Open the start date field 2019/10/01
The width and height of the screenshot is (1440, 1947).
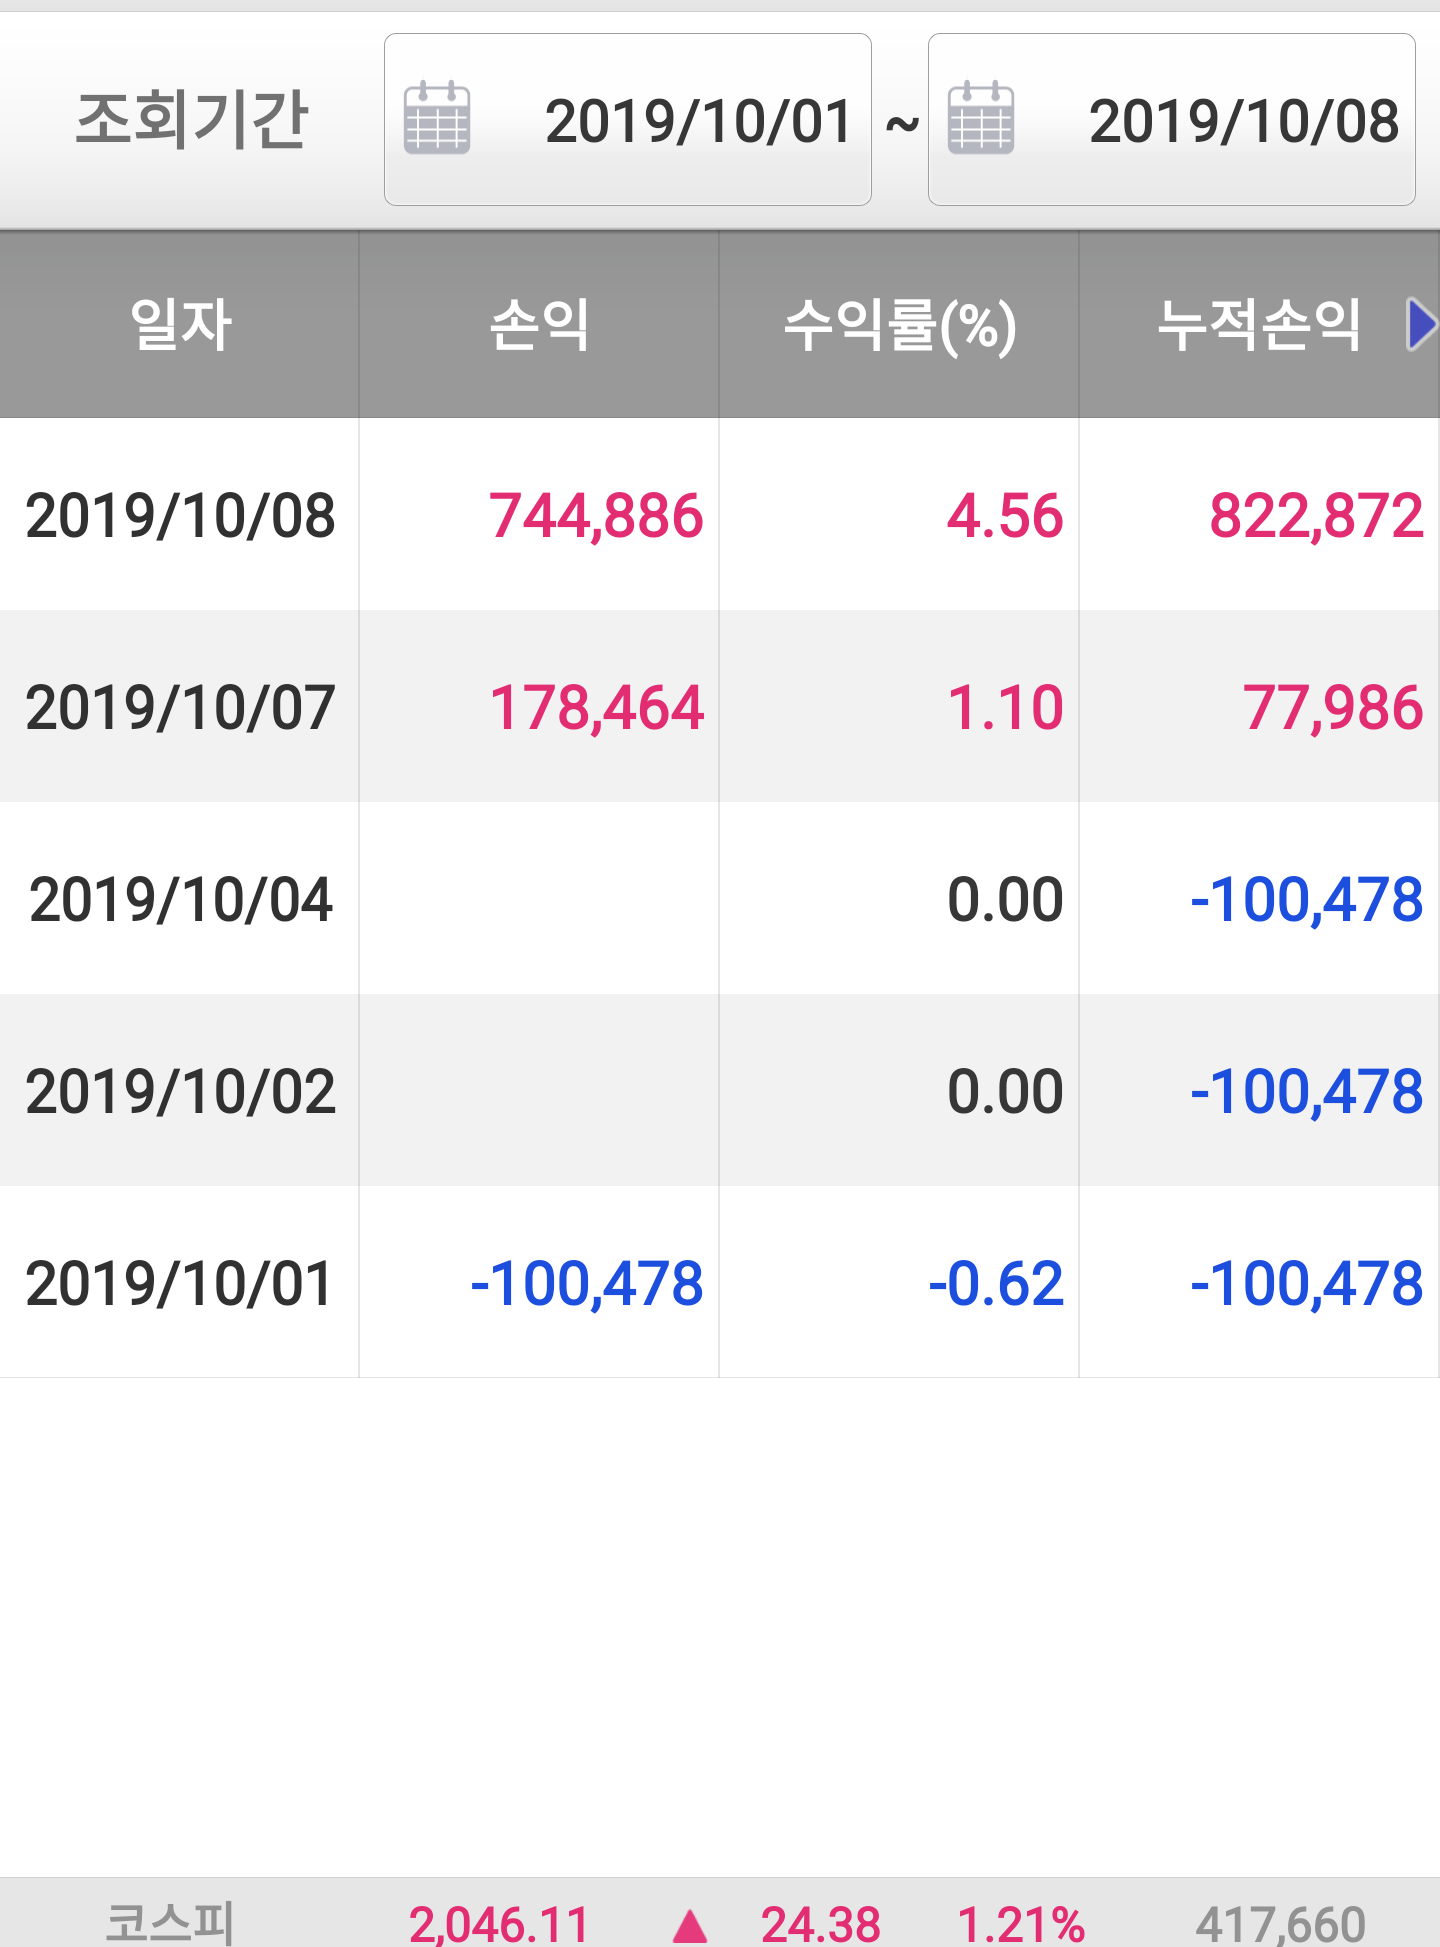coord(697,121)
